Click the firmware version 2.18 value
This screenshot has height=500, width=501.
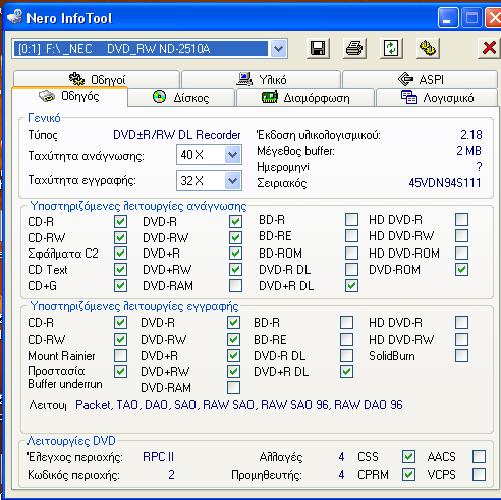coord(471,135)
